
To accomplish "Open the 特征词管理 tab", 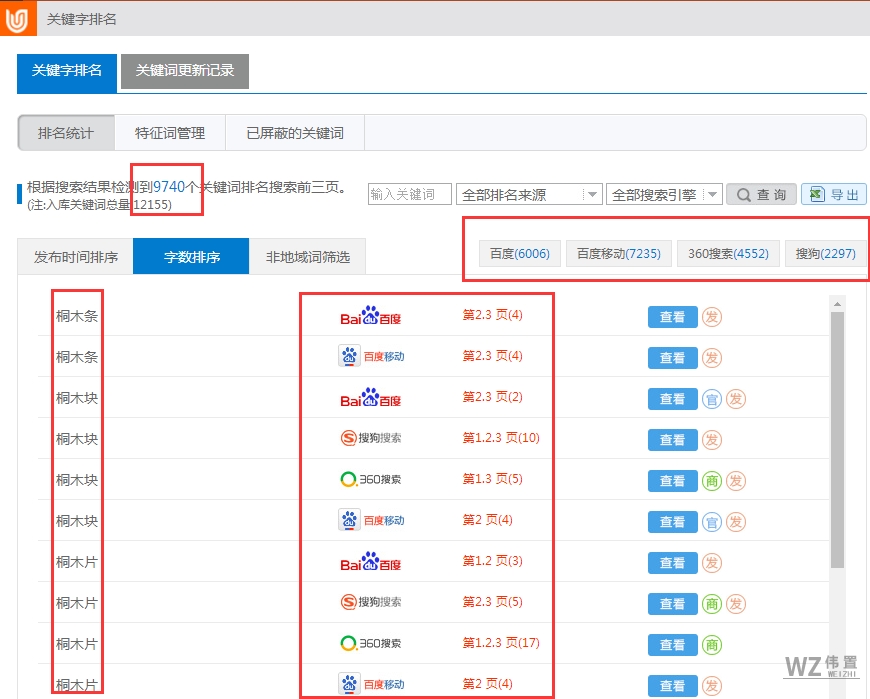I will 170,132.
